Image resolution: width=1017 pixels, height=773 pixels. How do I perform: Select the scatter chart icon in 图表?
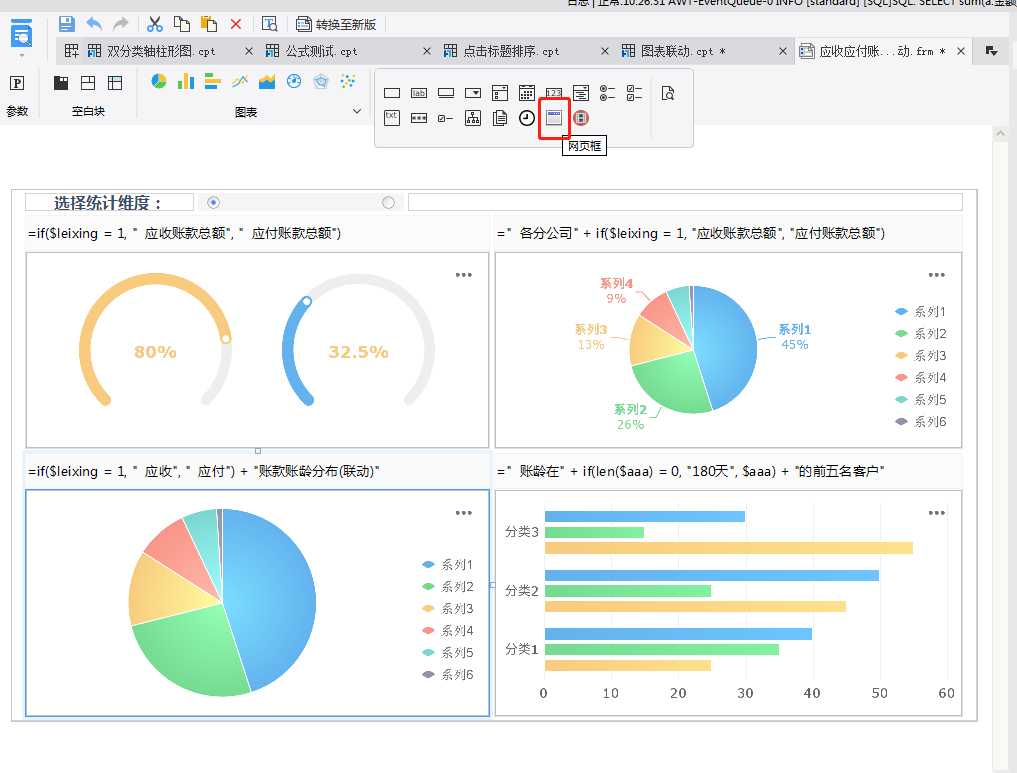coord(348,81)
